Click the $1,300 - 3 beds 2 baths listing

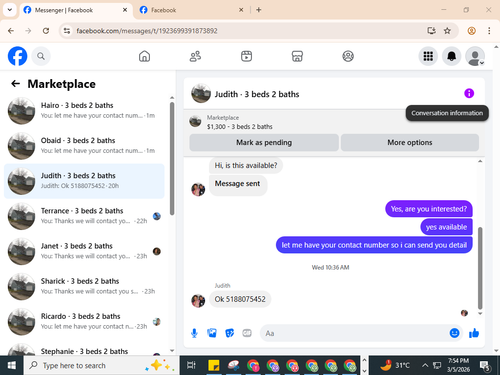coord(240,127)
